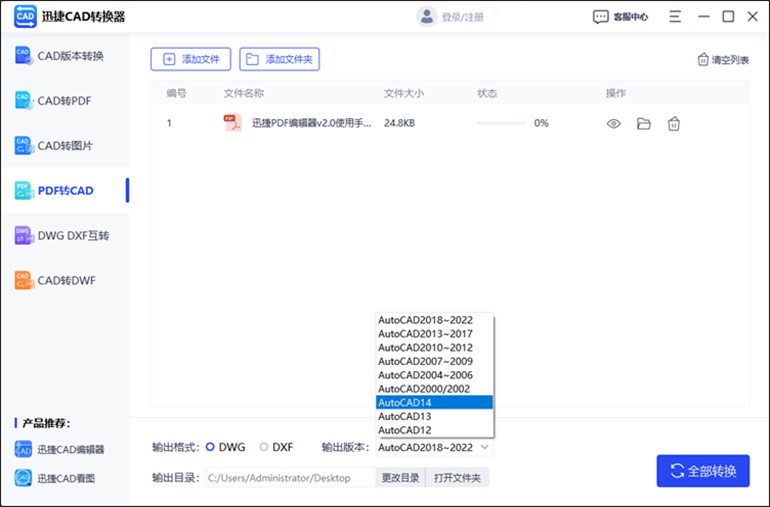Image resolution: width=770 pixels, height=507 pixels.
Task: Open 登录/注册 login link
Action: (x=462, y=17)
